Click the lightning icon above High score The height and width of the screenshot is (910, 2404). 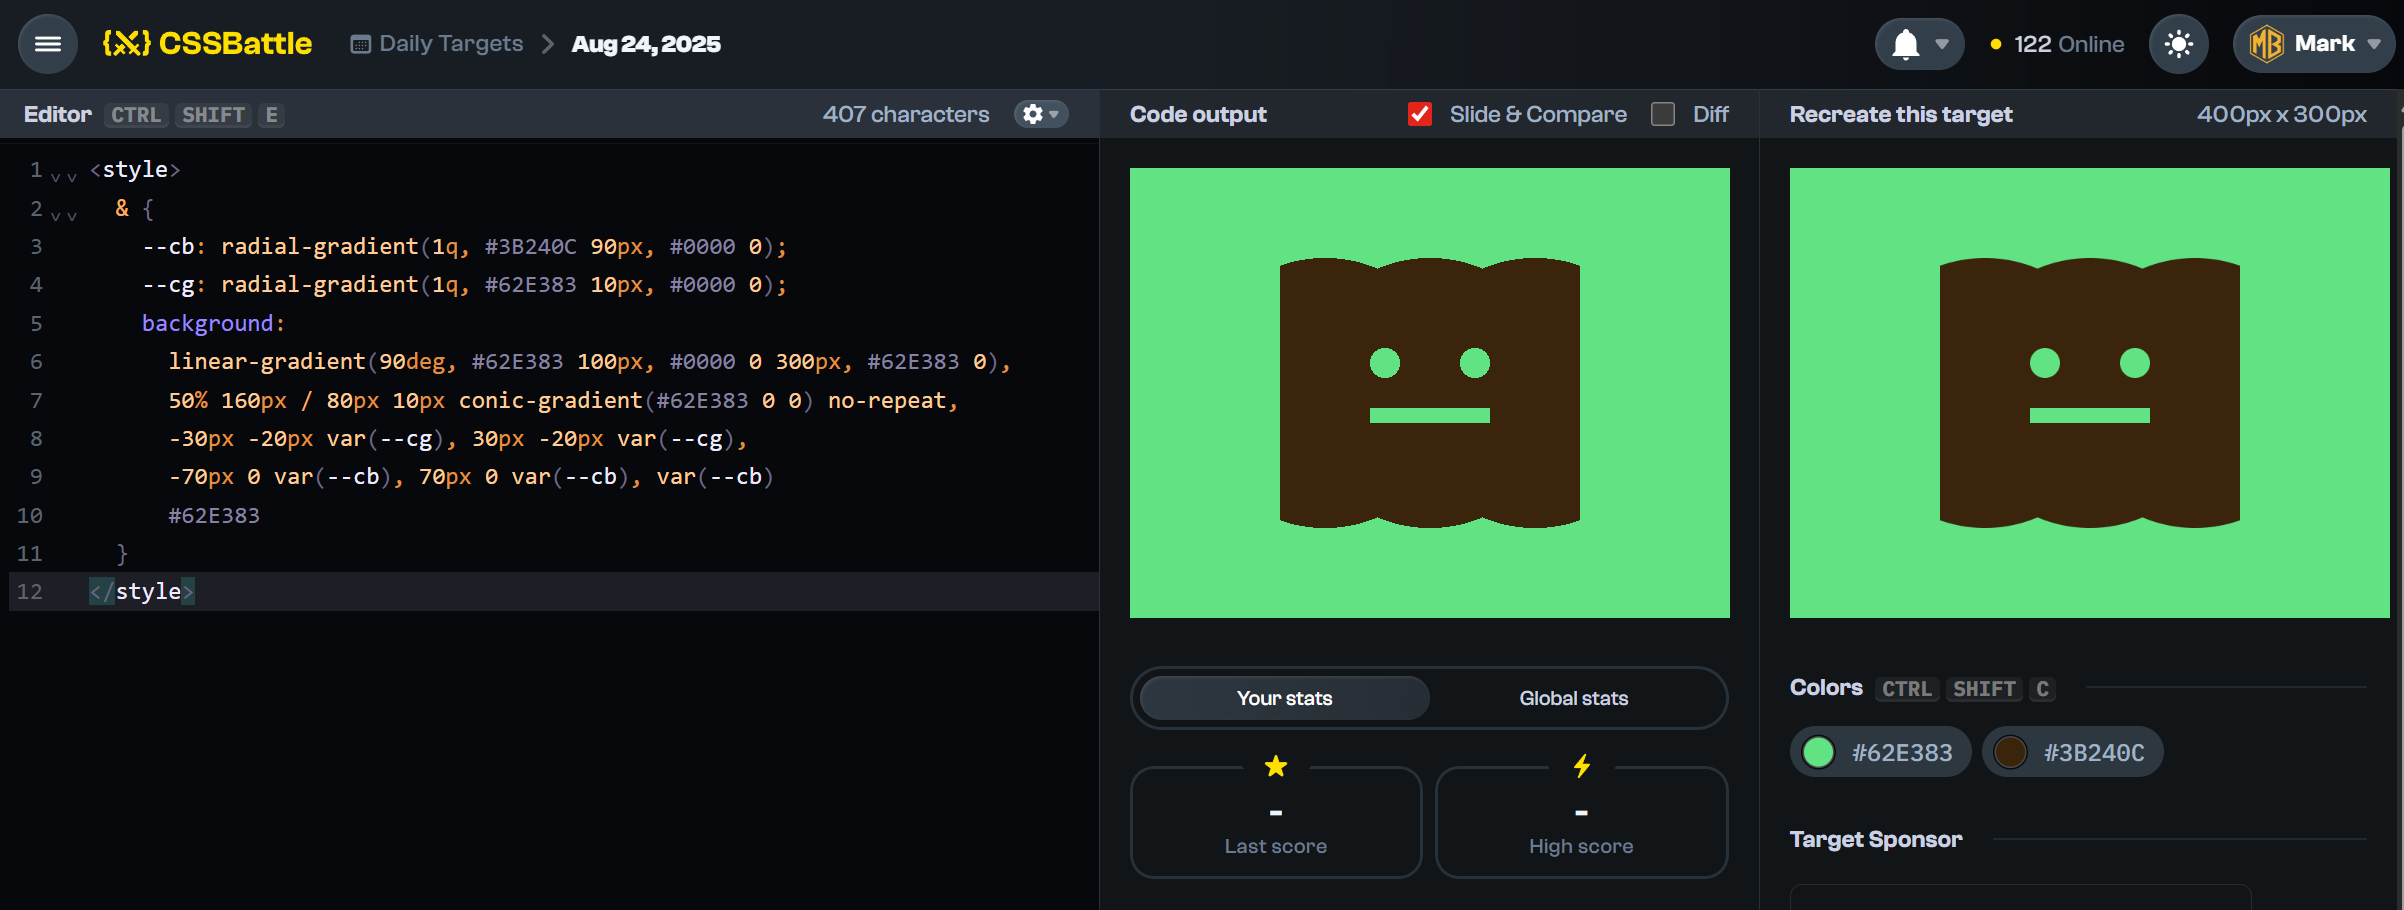coord(1581,767)
